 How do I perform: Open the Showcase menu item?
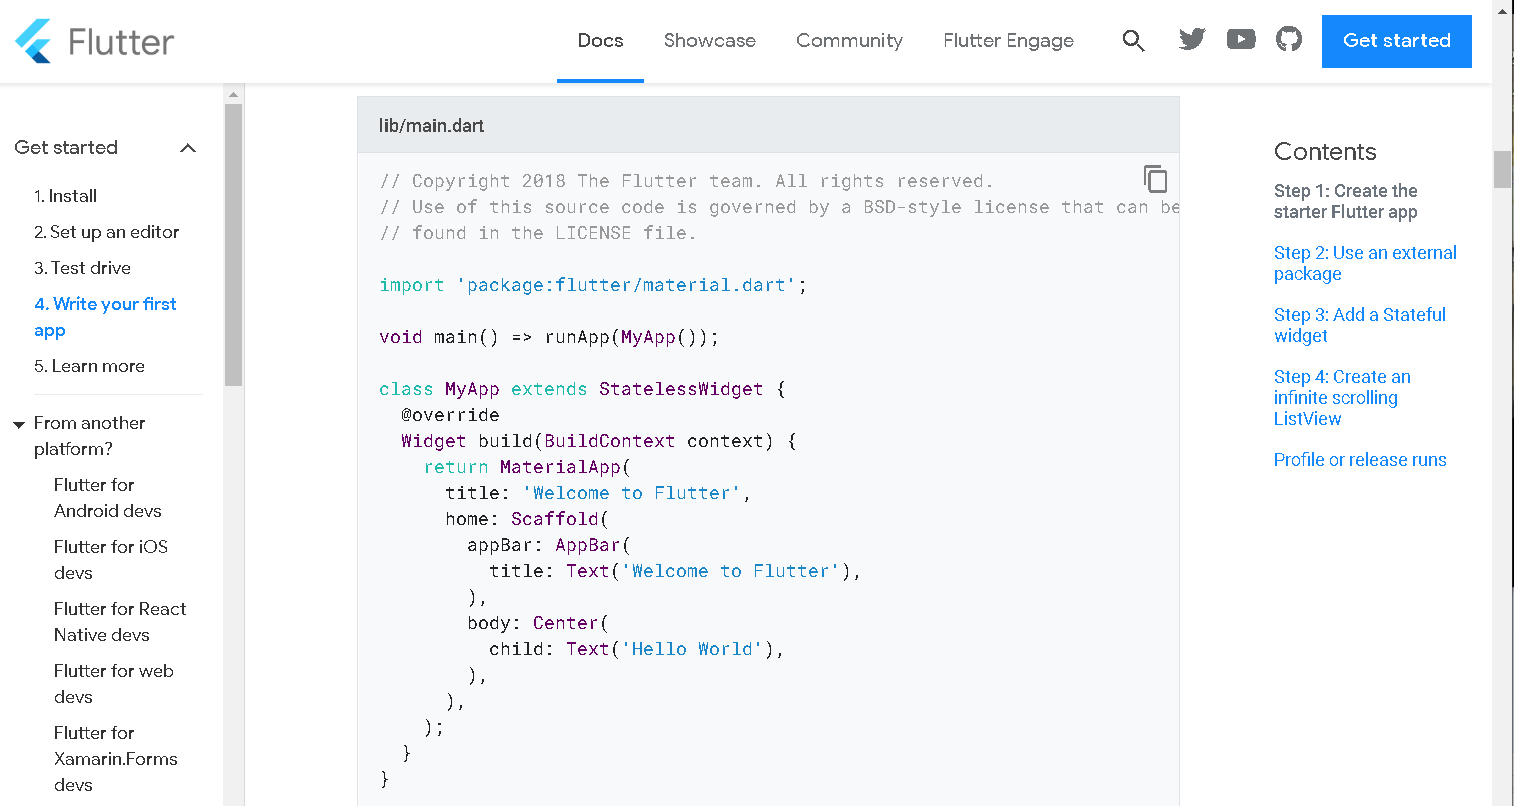pos(710,41)
